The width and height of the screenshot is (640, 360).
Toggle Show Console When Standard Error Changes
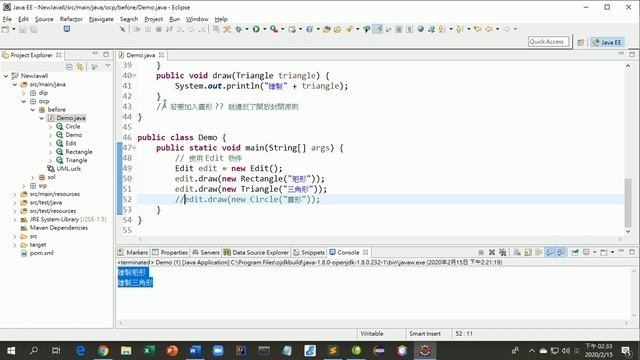pyautogui.click(x=561, y=252)
